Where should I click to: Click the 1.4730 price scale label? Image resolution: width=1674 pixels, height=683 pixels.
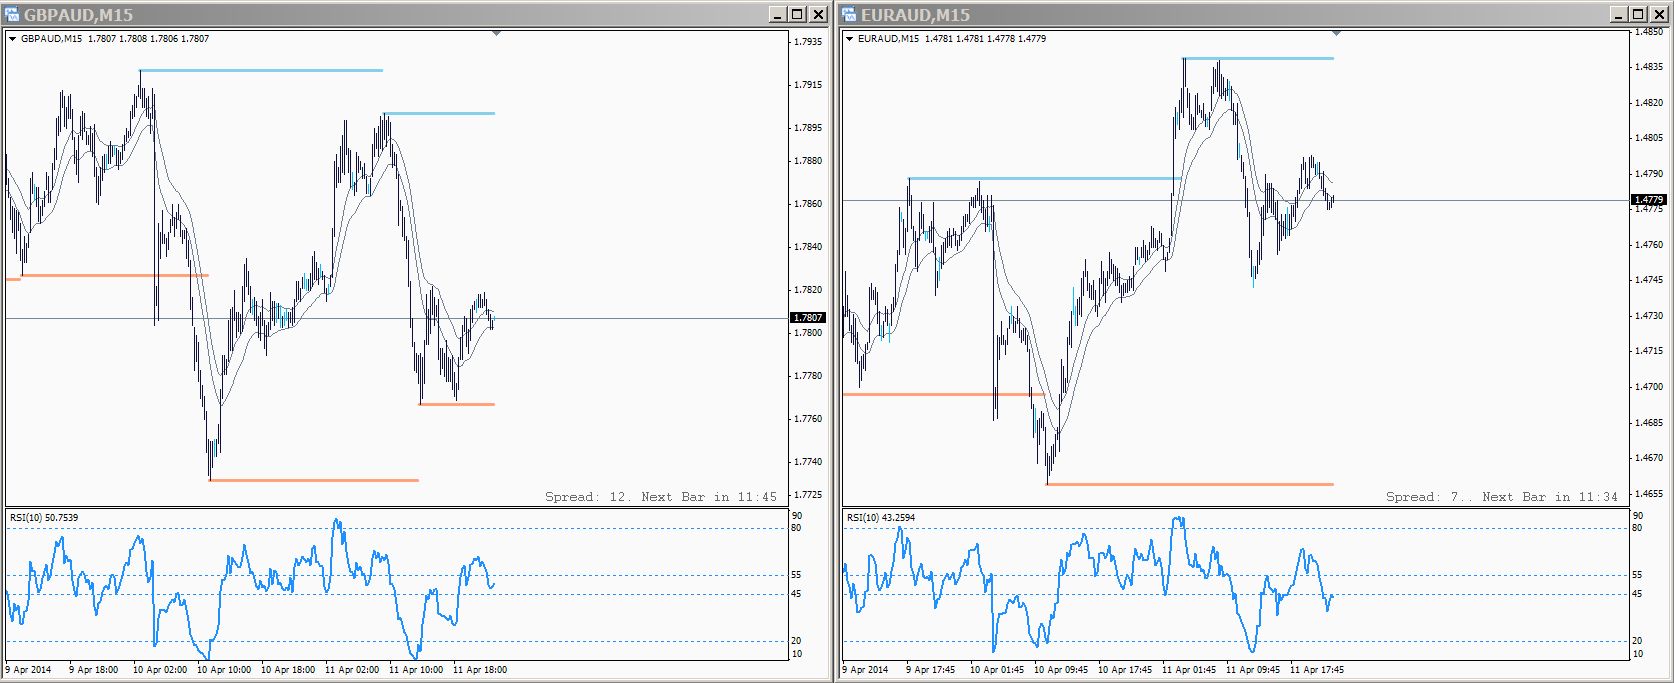[x=1648, y=316]
